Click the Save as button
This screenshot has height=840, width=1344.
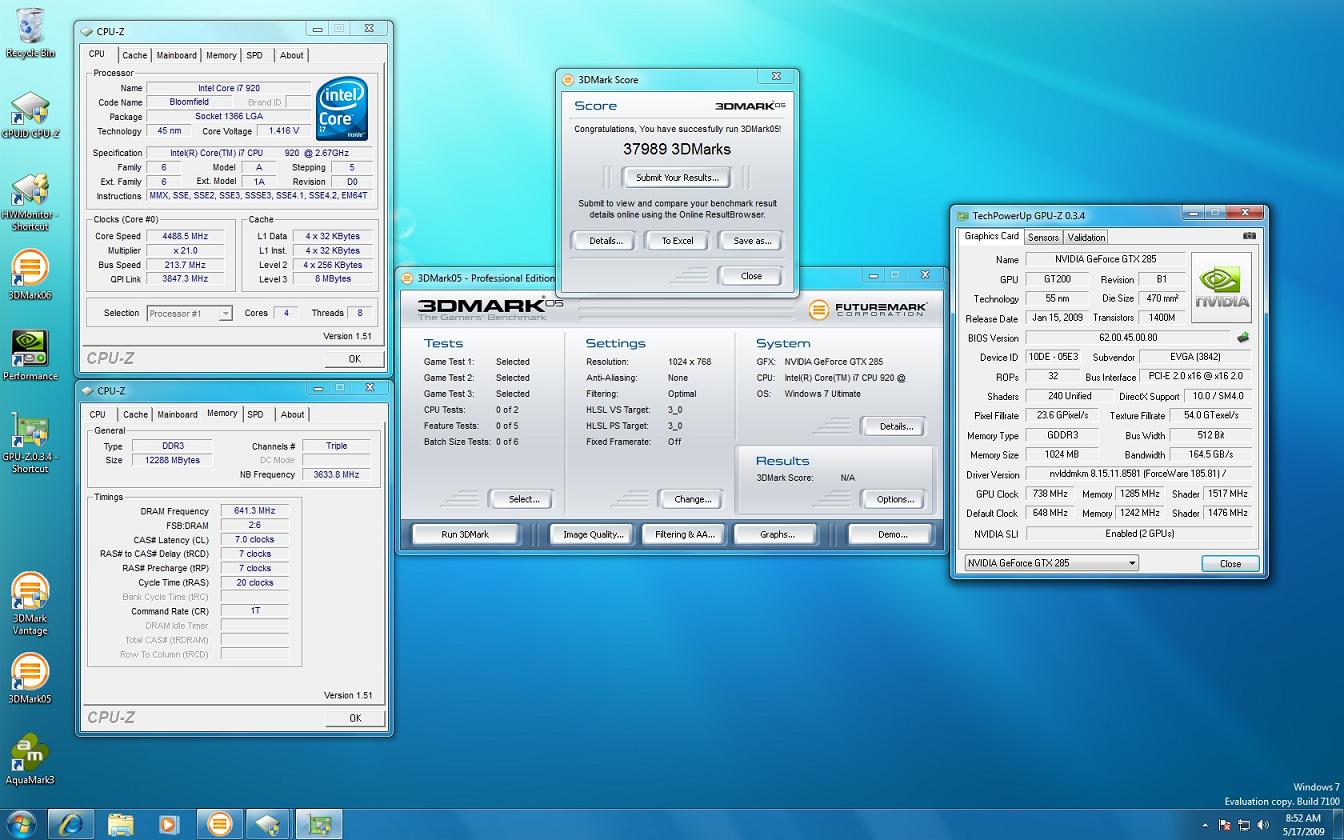pyautogui.click(x=752, y=241)
